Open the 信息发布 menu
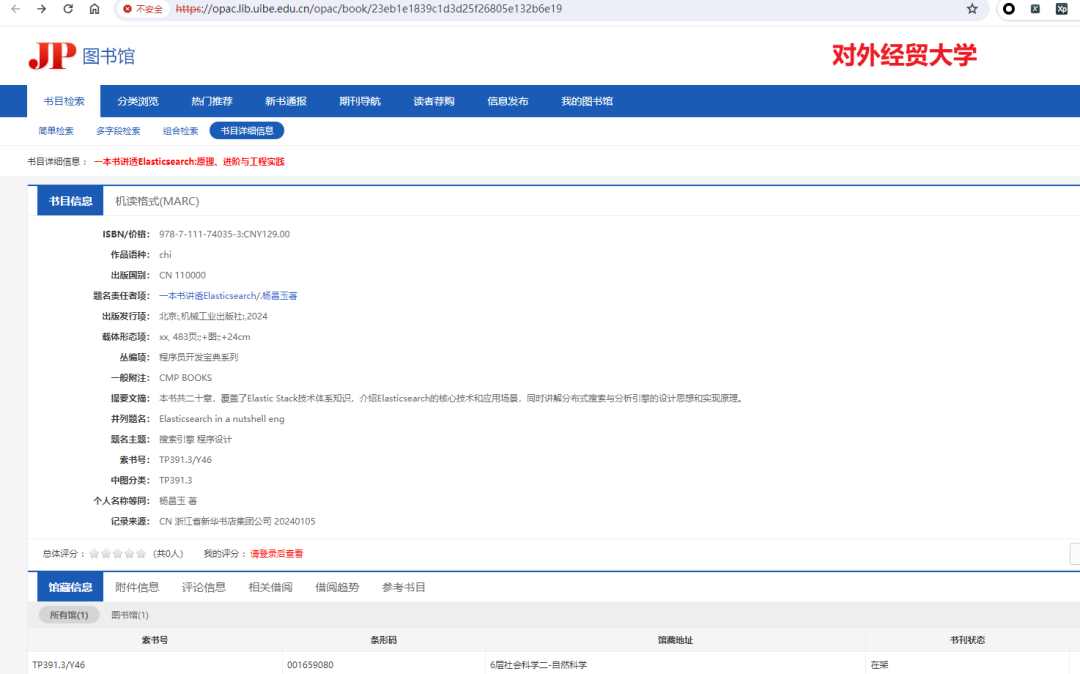 tap(508, 101)
